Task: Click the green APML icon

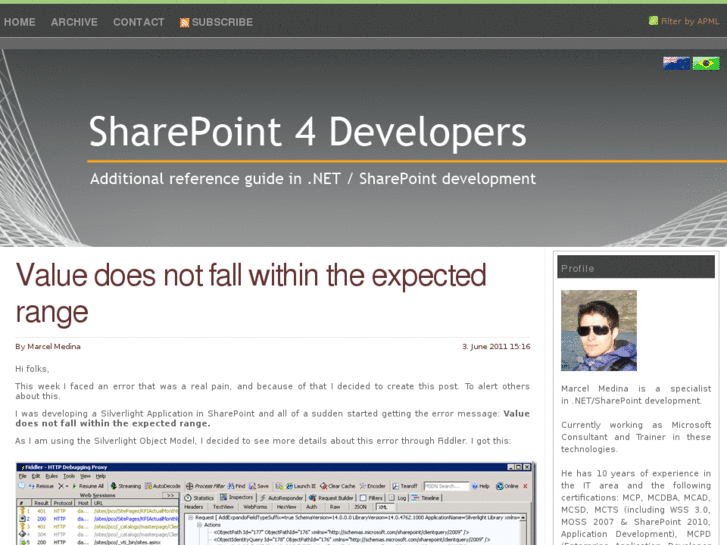Action: click(x=653, y=20)
